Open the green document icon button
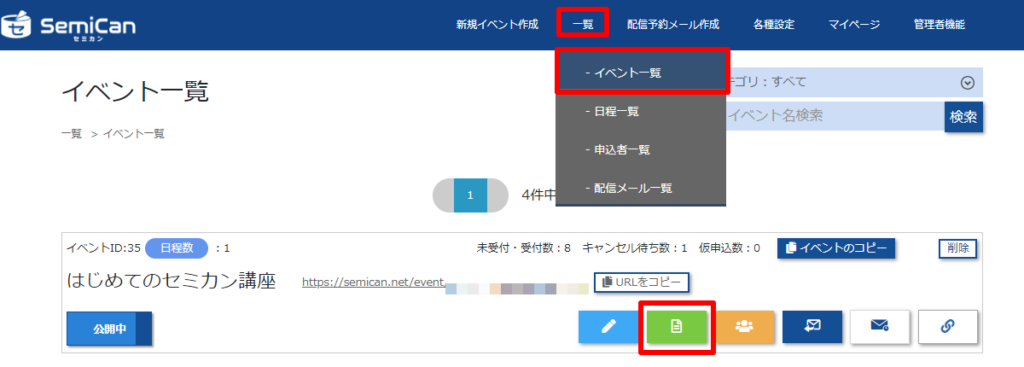 click(677, 327)
